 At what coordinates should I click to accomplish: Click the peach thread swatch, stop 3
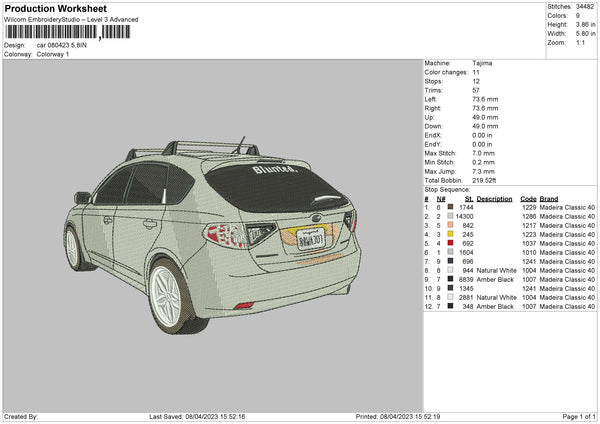450,225
